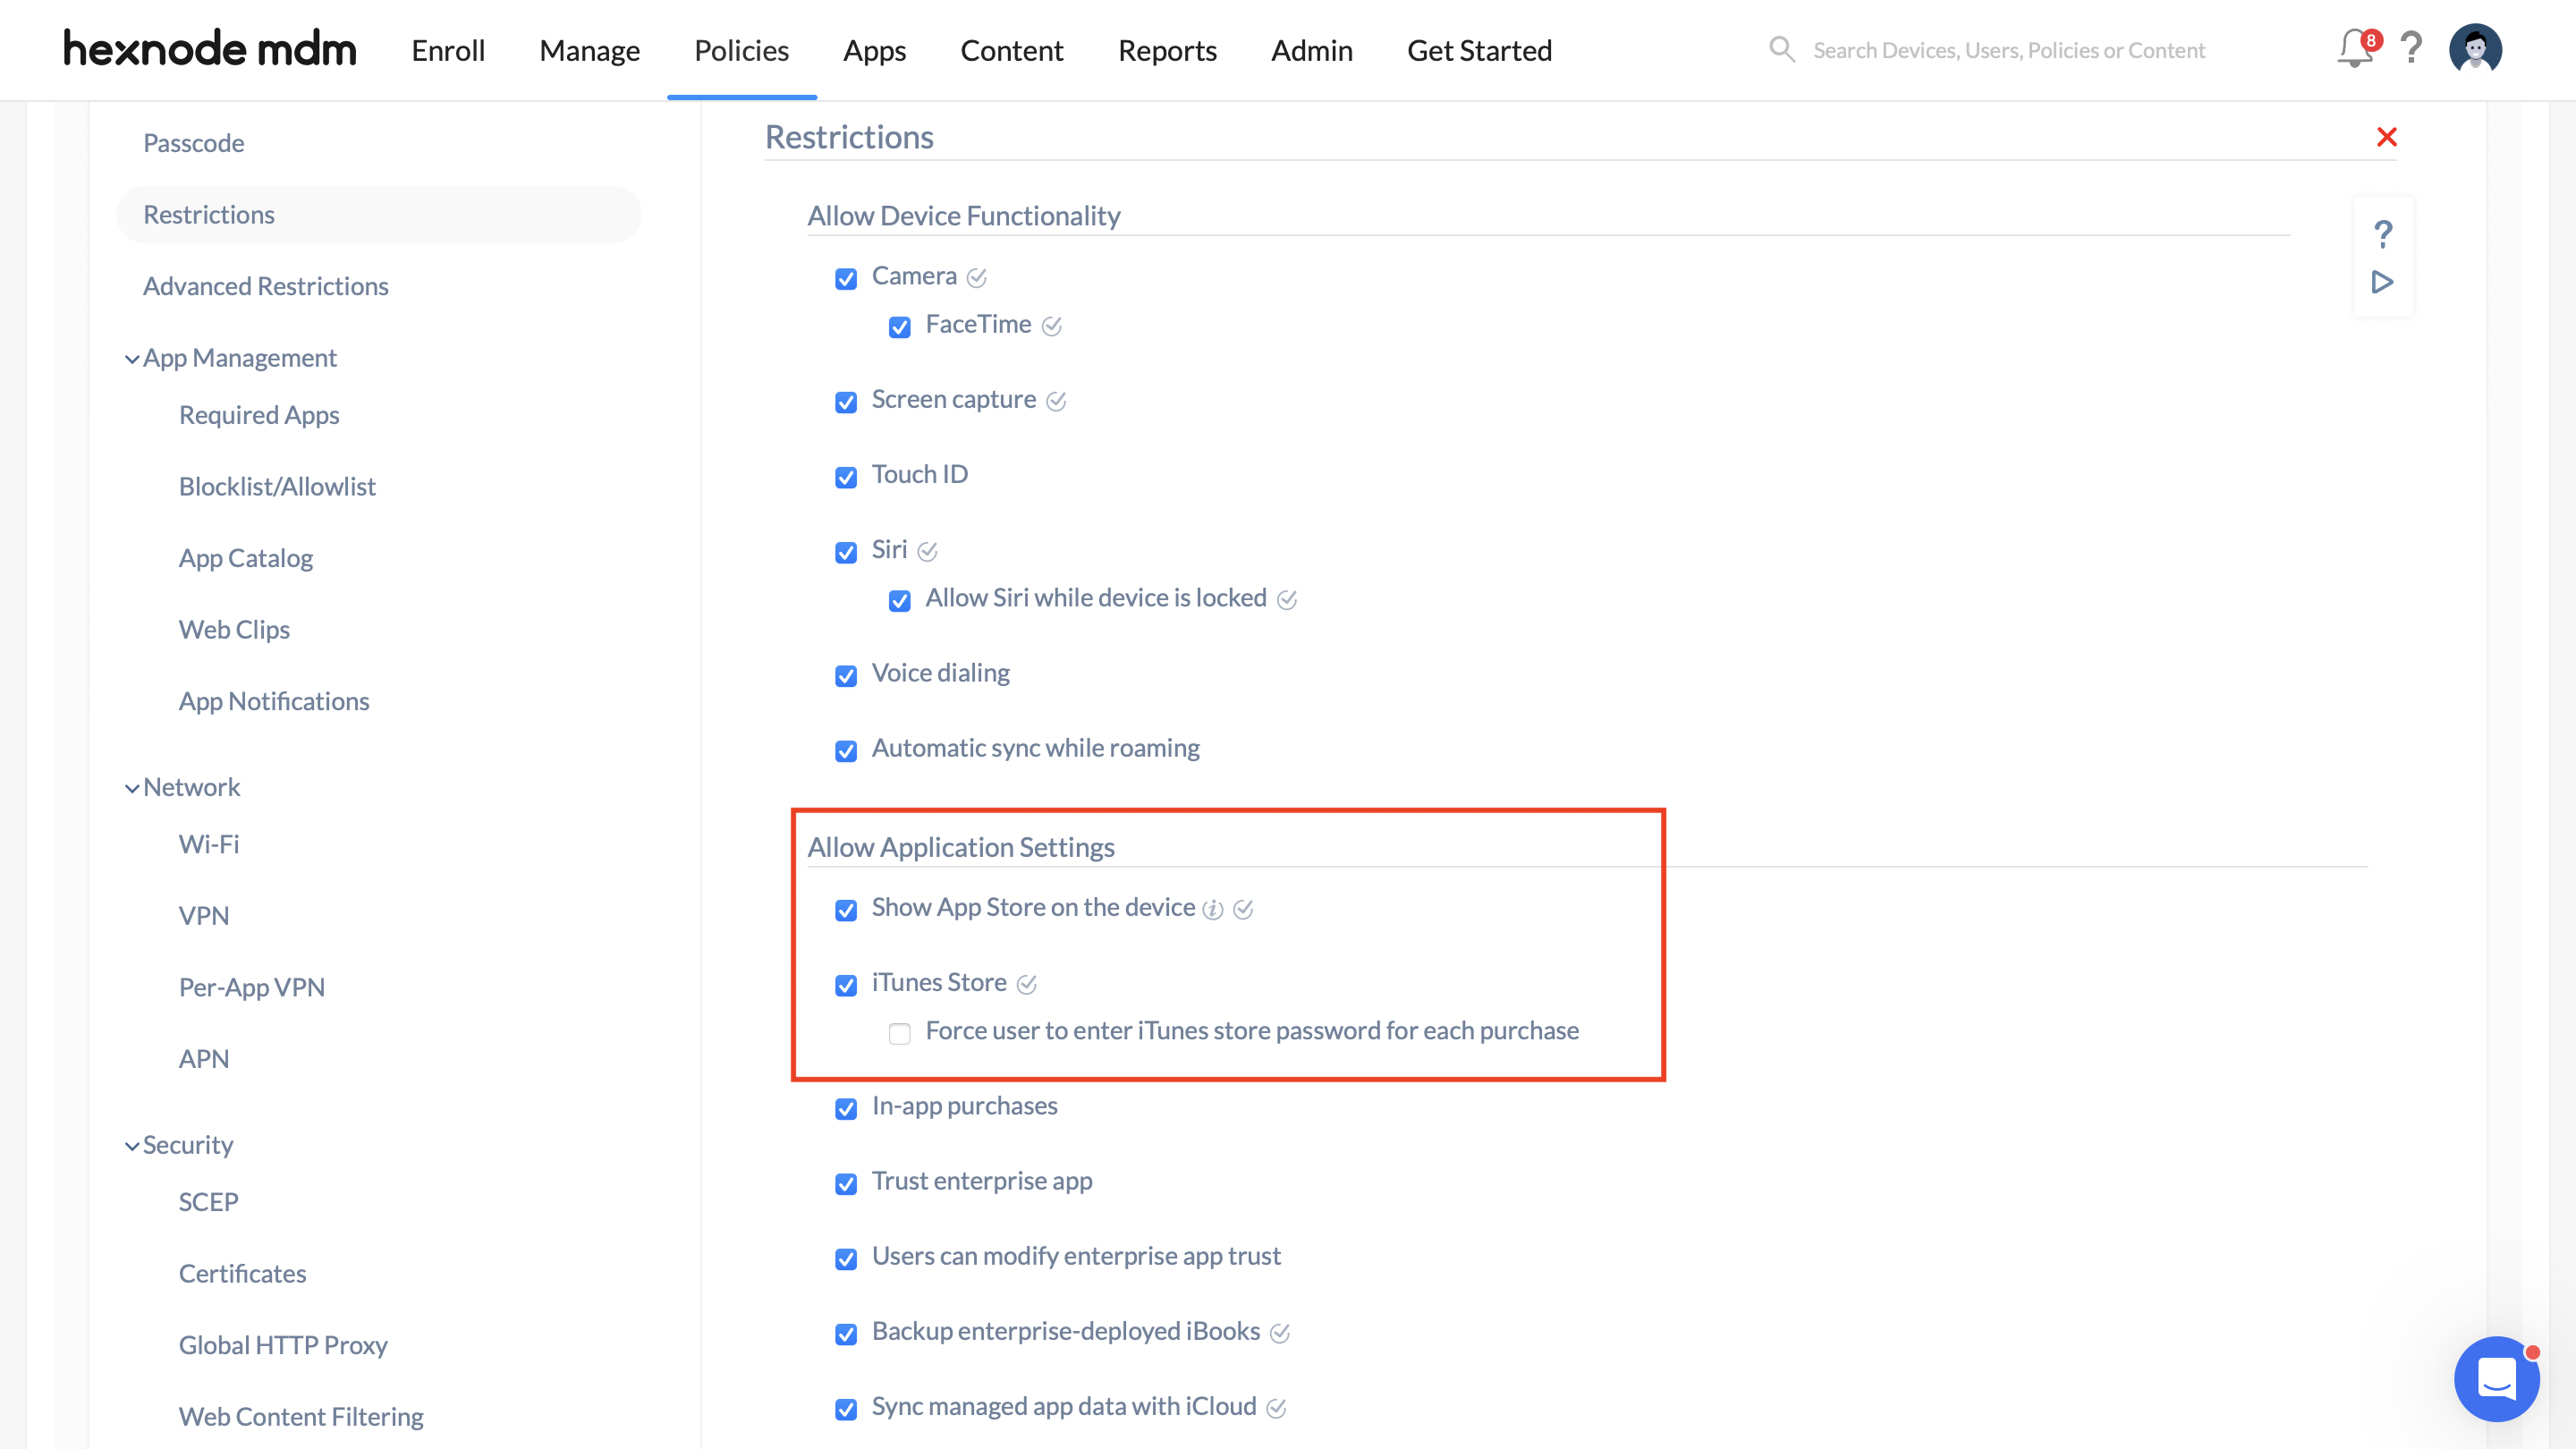Open the user profile avatar

2475,49
